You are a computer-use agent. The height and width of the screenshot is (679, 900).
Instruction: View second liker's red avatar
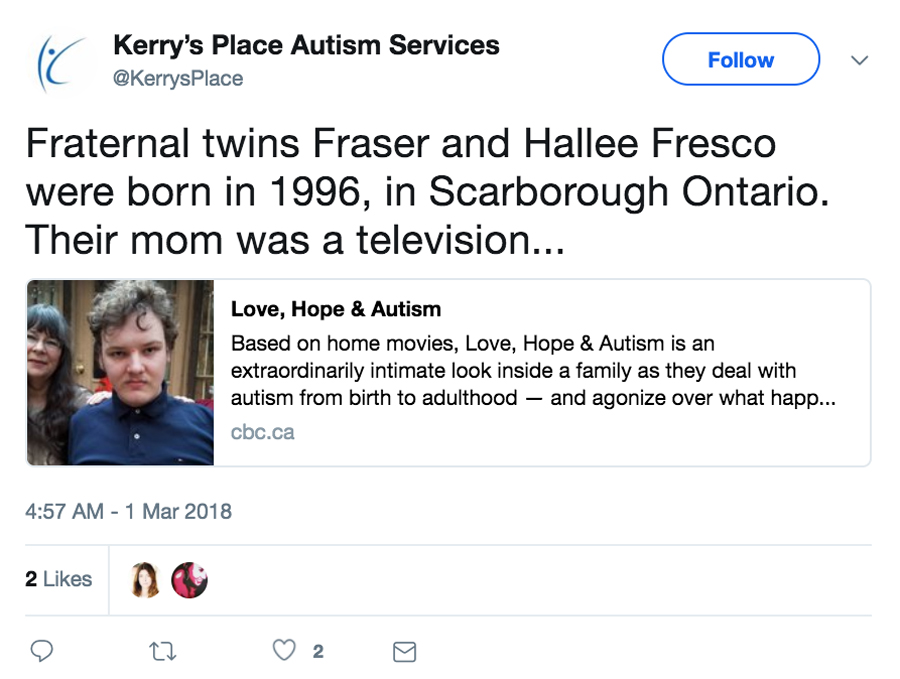(x=189, y=580)
